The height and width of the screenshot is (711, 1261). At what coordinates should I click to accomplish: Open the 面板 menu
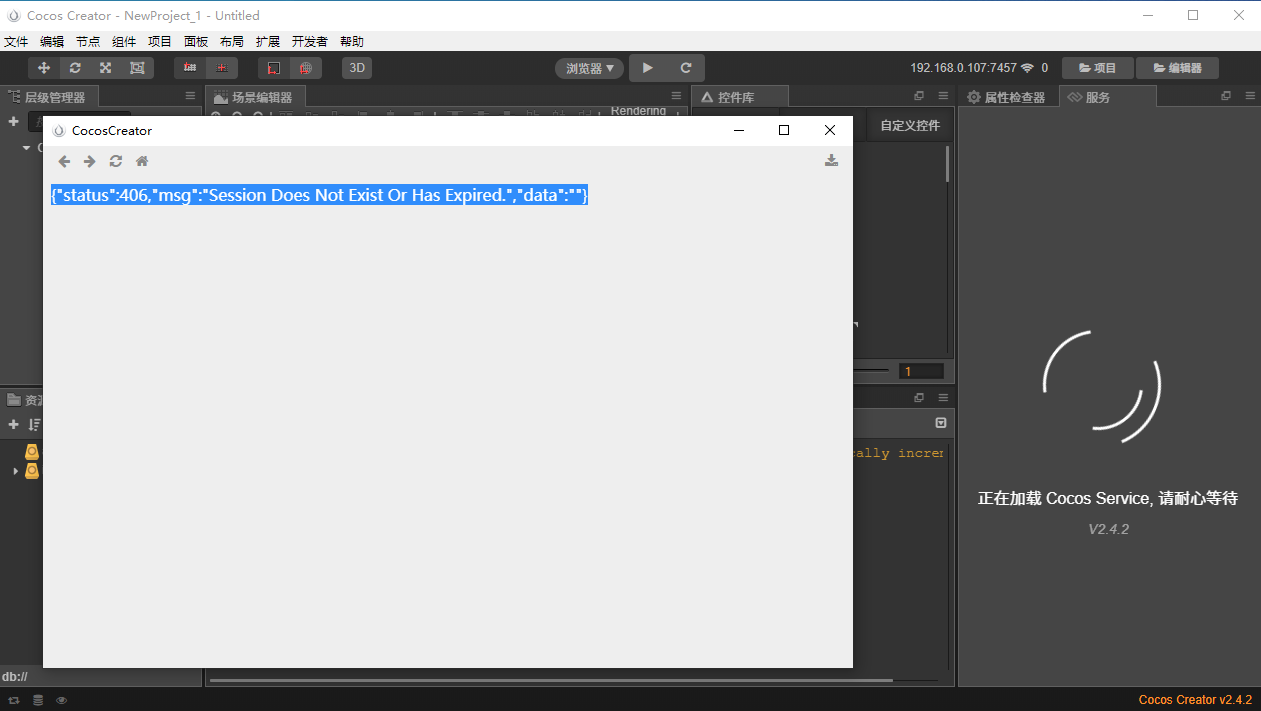point(196,41)
